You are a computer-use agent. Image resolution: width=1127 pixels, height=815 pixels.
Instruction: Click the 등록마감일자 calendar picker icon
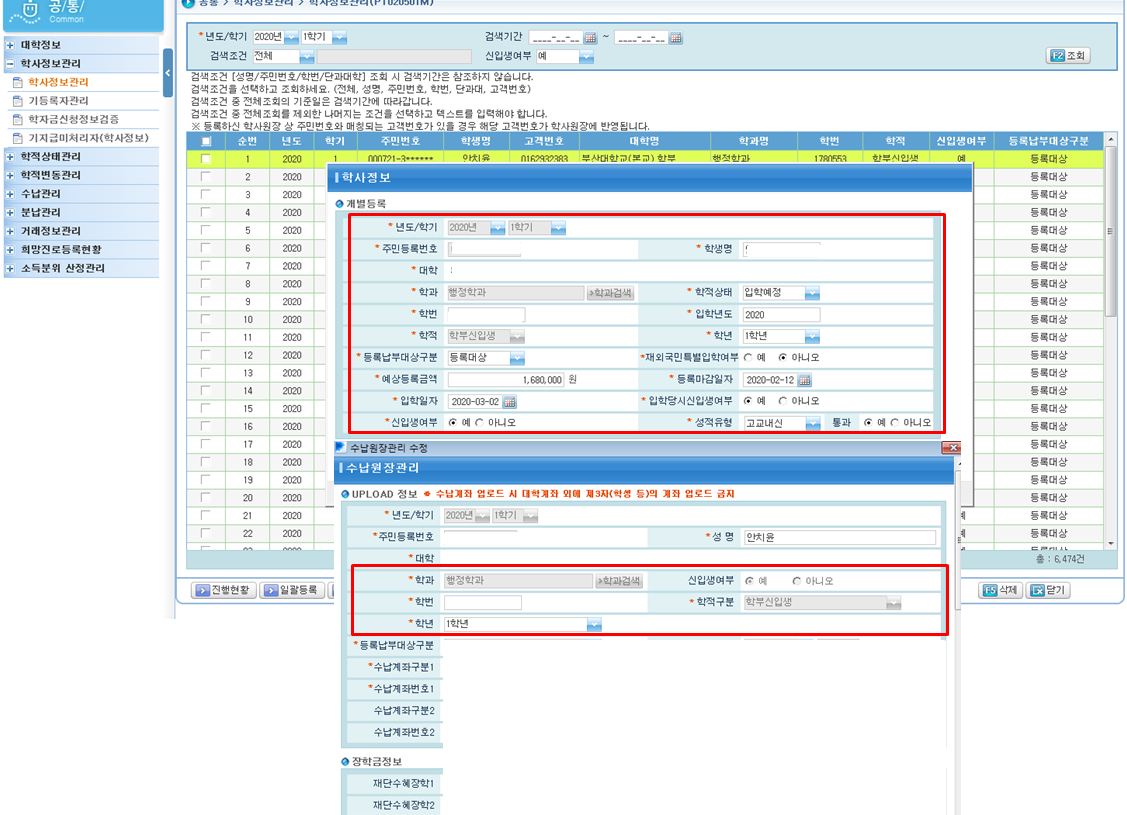[x=804, y=380]
